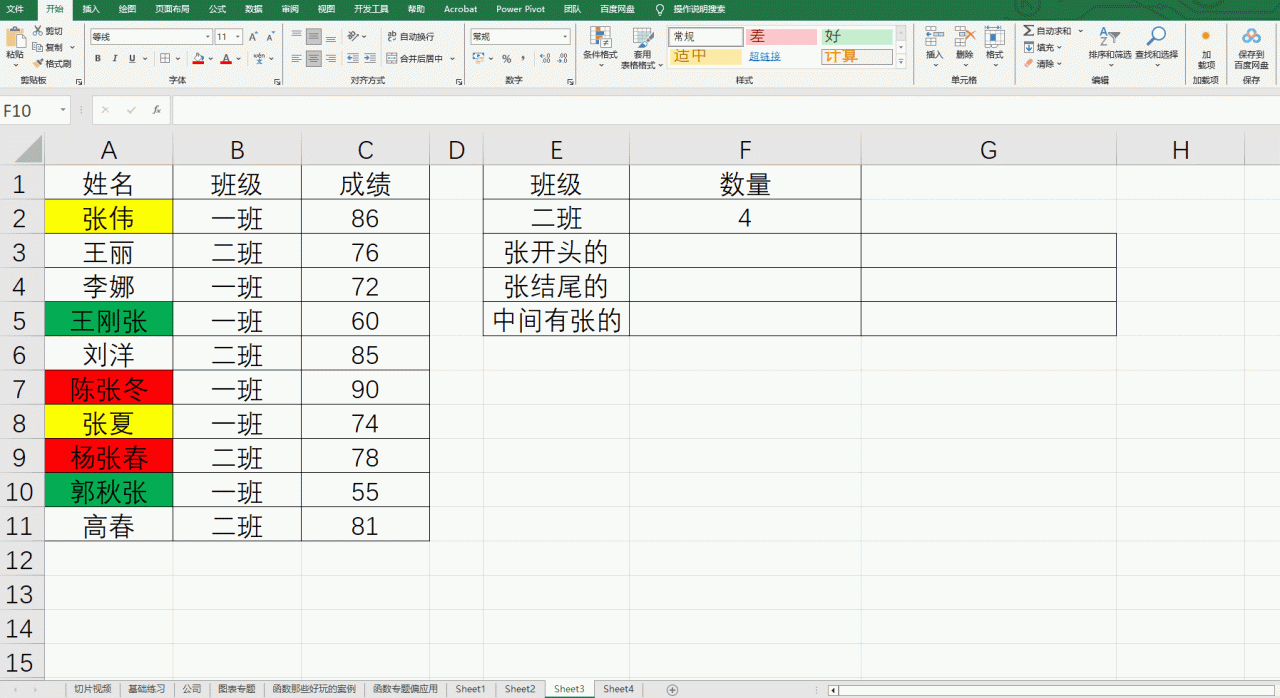Viewport: 1280px width, 698px height.
Task: Apply red font color with the A icon
Action: coord(226,59)
